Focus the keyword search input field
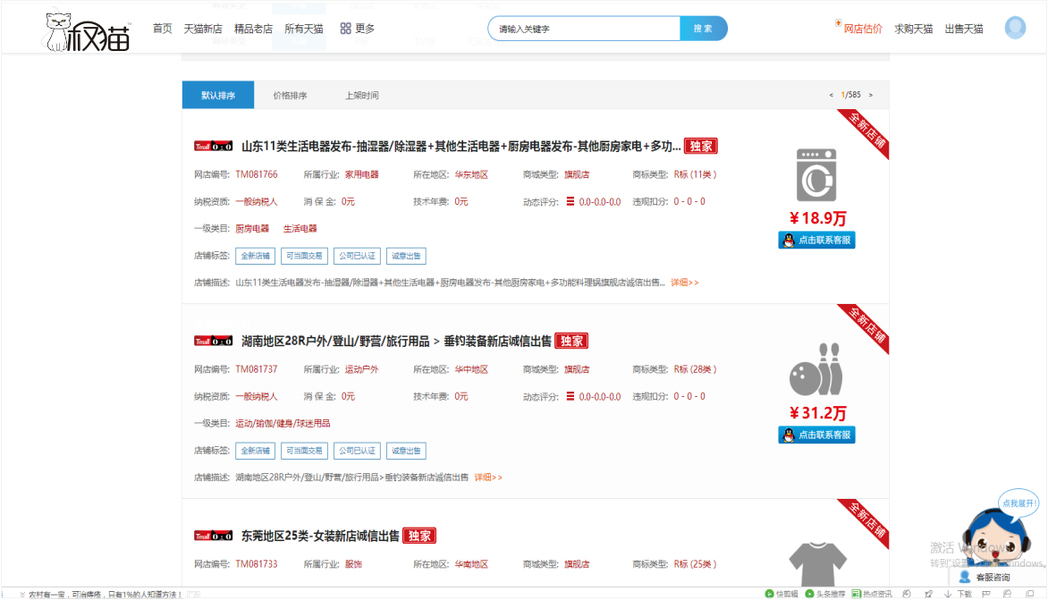1048x600 pixels. (584, 29)
